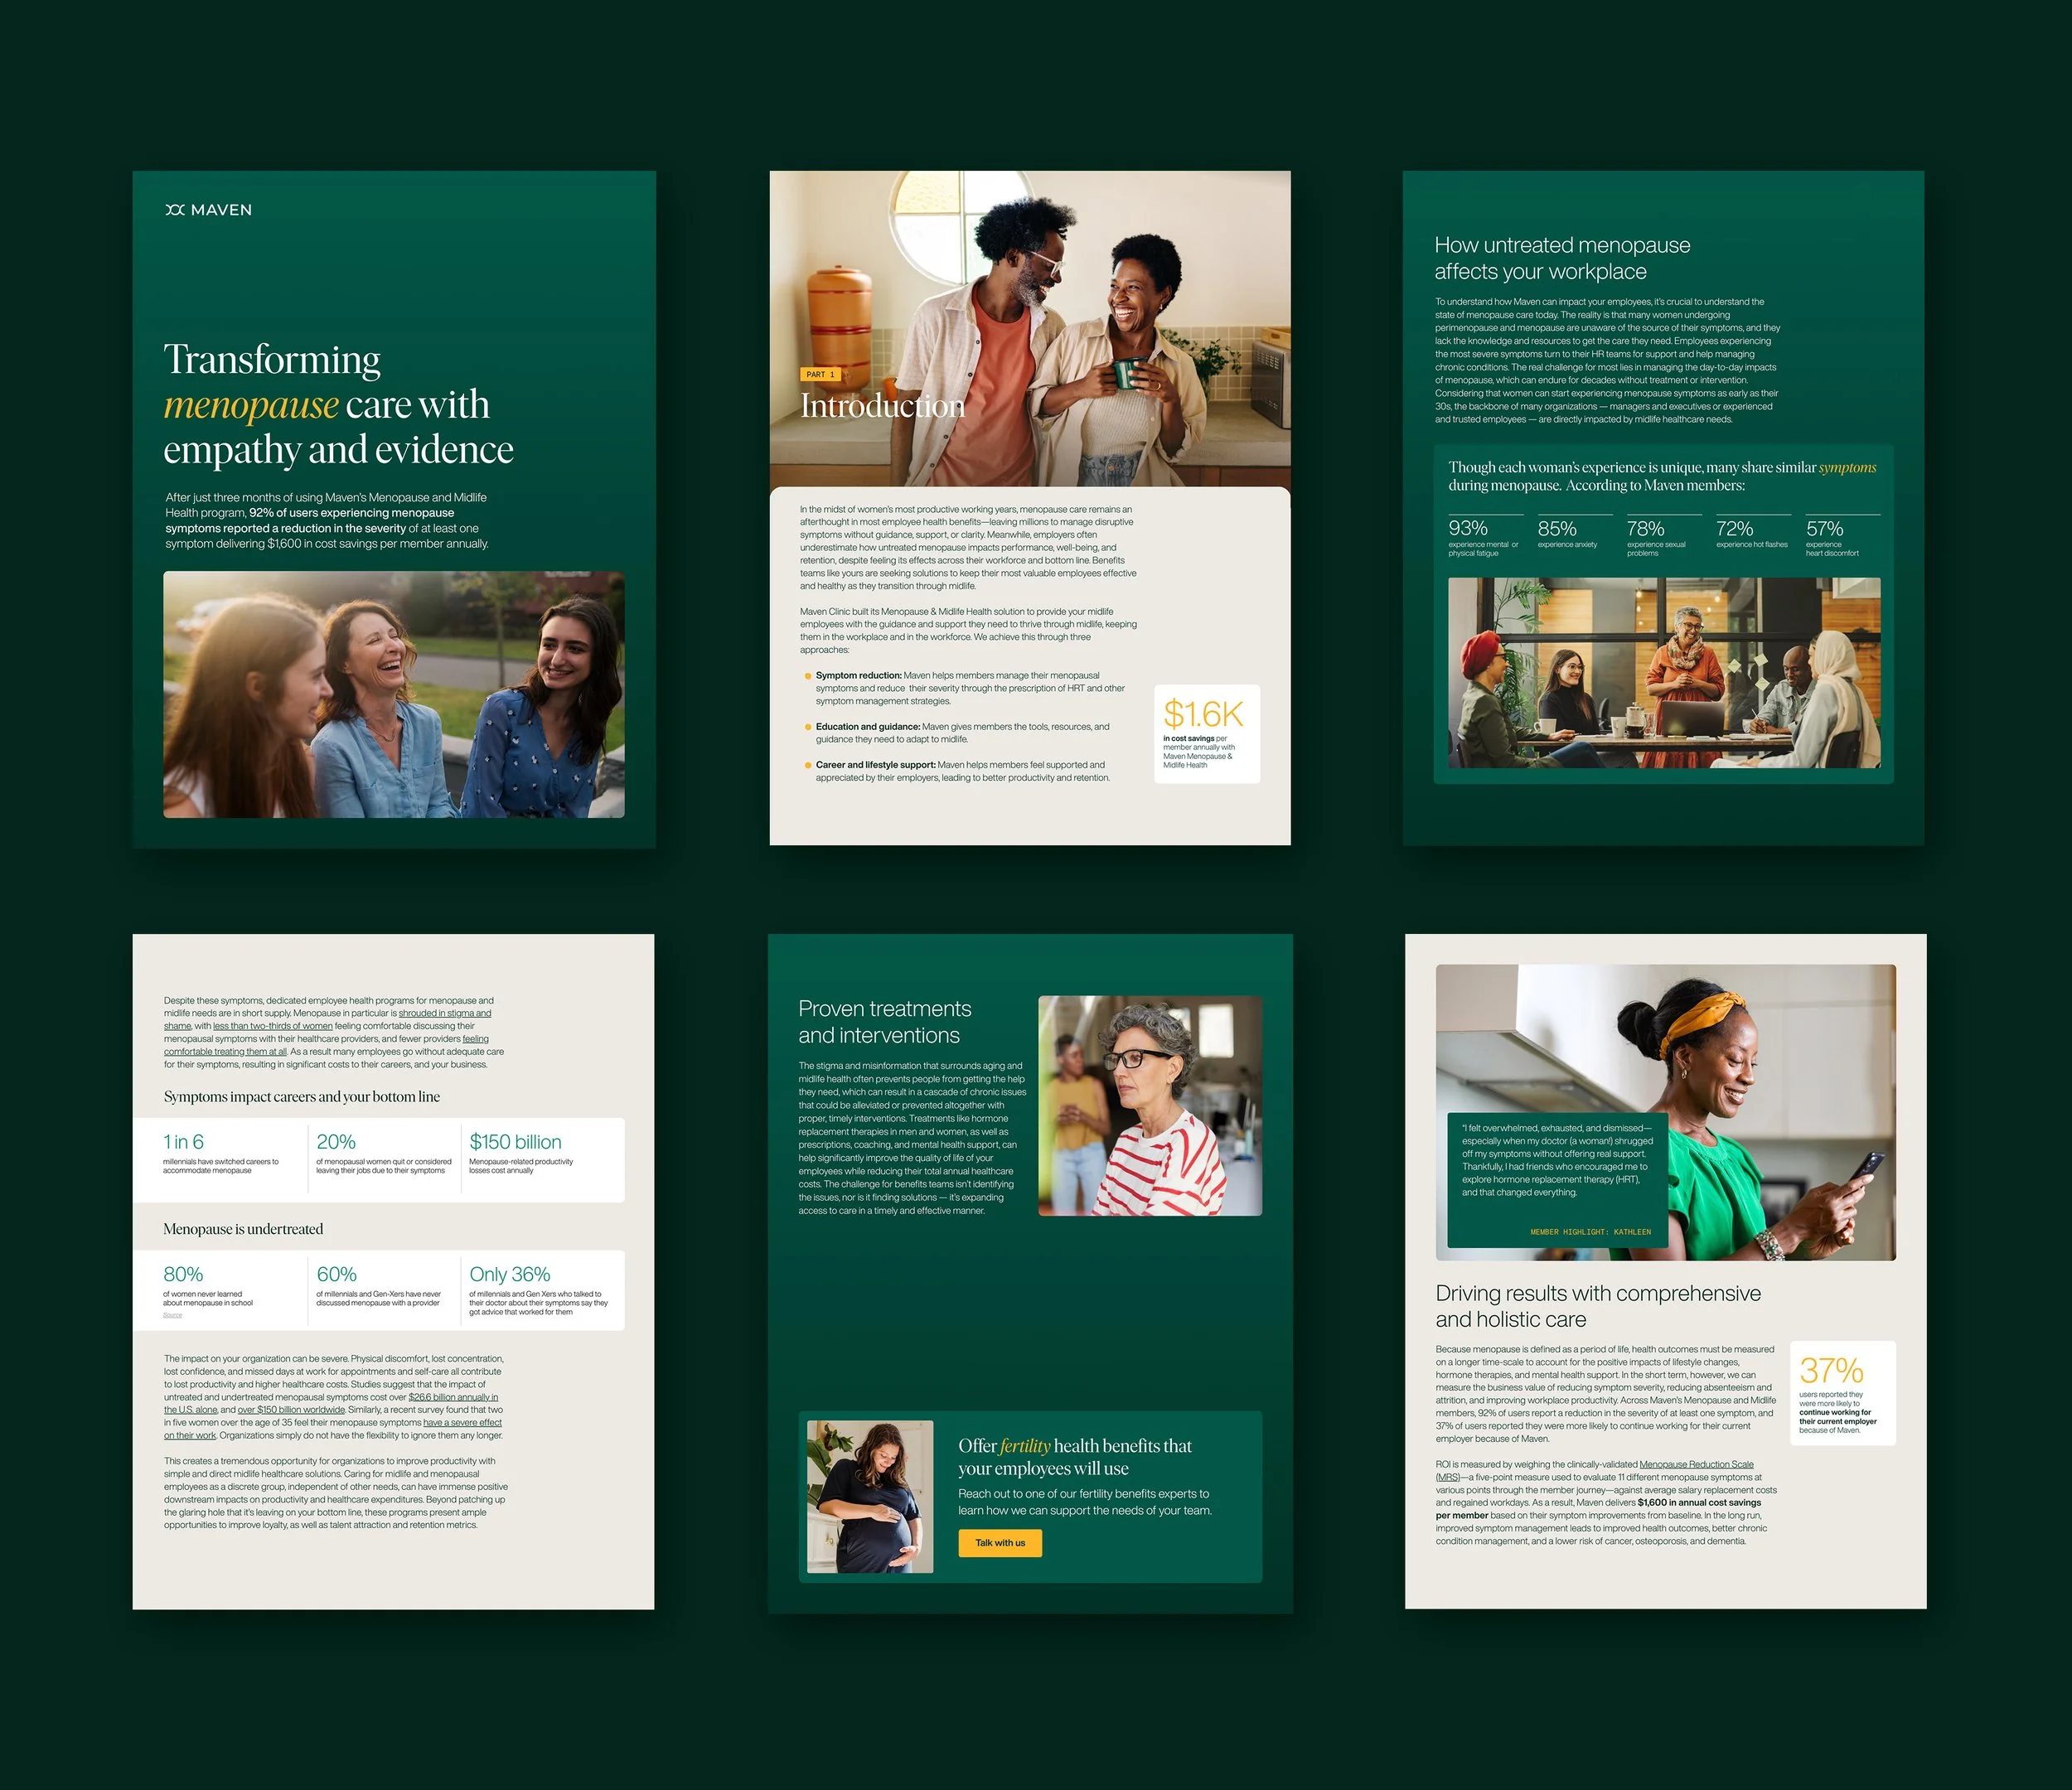Screen dimensions: 2072x1790
Task: Click the Maven logo icon
Action: tap(175, 210)
